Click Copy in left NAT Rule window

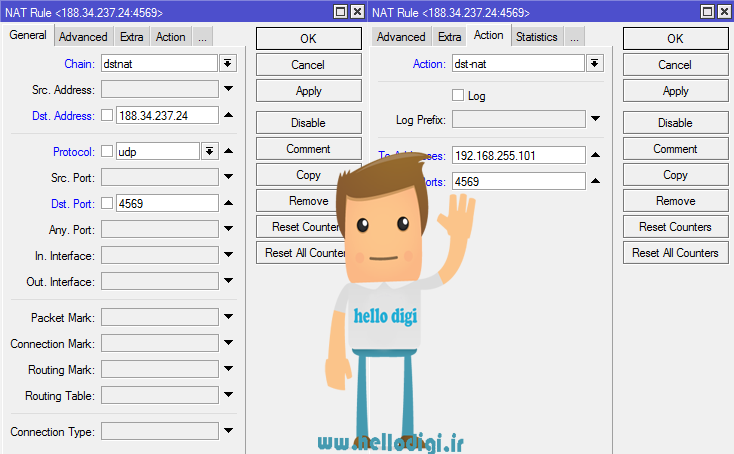(308, 175)
